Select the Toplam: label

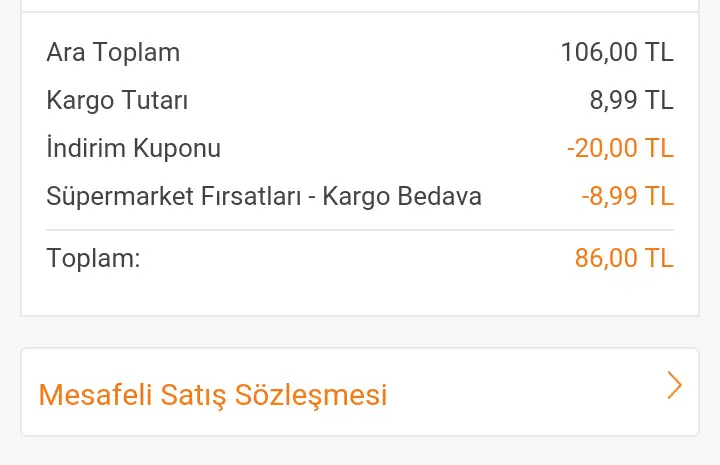93,258
